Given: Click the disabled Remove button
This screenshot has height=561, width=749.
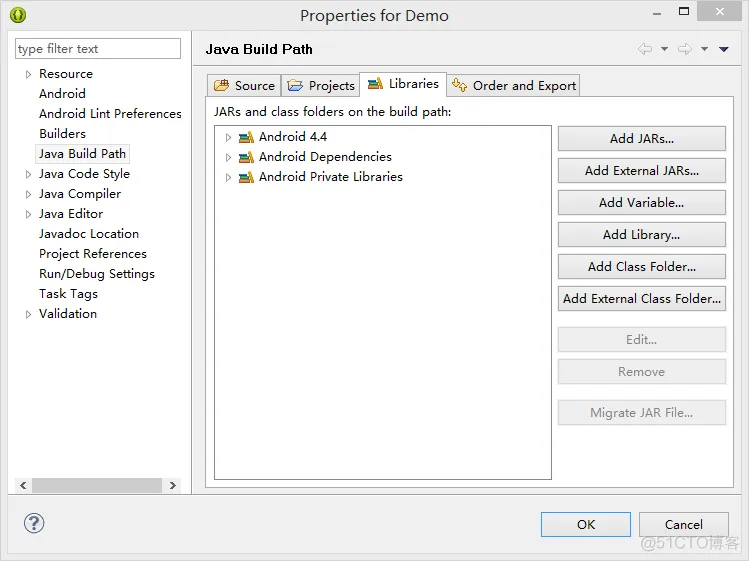Looking at the screenshot, I should click(642, 372).
